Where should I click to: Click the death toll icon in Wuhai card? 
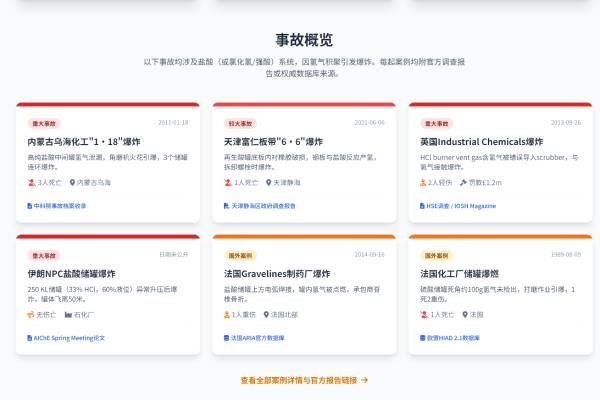[x=31, y=183]
